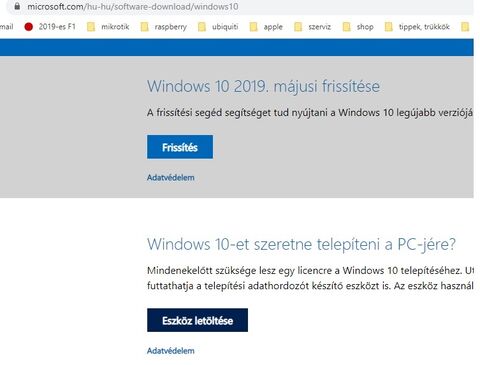Open the ubiquiti bookmark folder icon

point(202,27)
